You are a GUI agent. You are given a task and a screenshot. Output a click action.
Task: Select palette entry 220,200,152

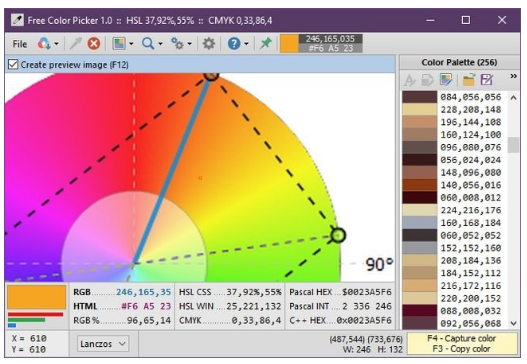tap(455, 298)
